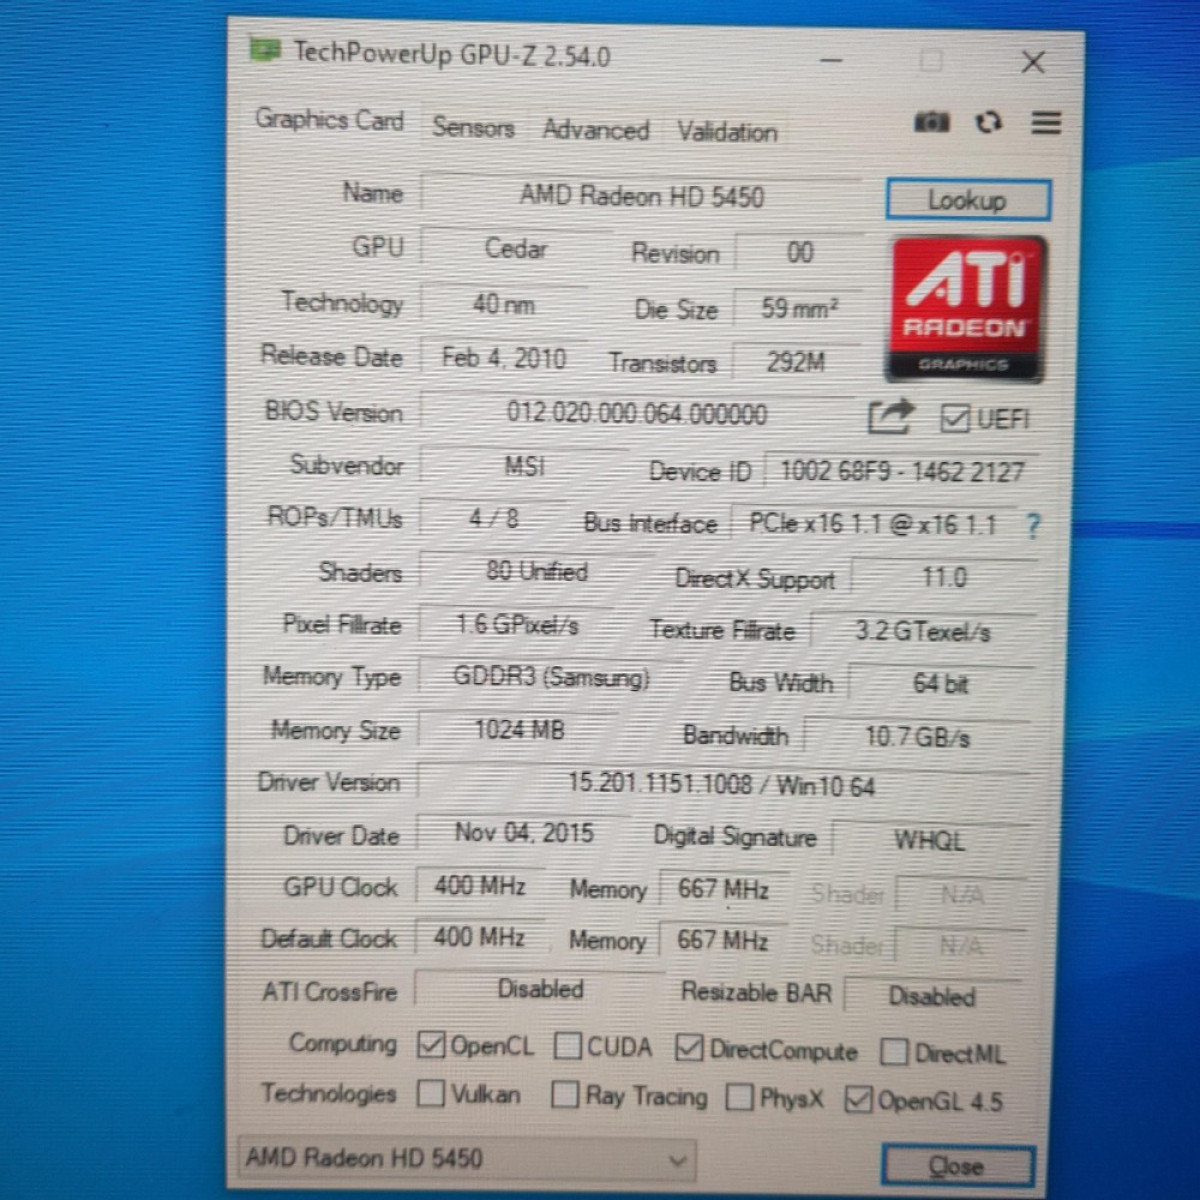The width and height of the screenshot is (1200, 1200).
Task: Click the GPU Clock row Shader N/A value
Action: click(961, 894)
